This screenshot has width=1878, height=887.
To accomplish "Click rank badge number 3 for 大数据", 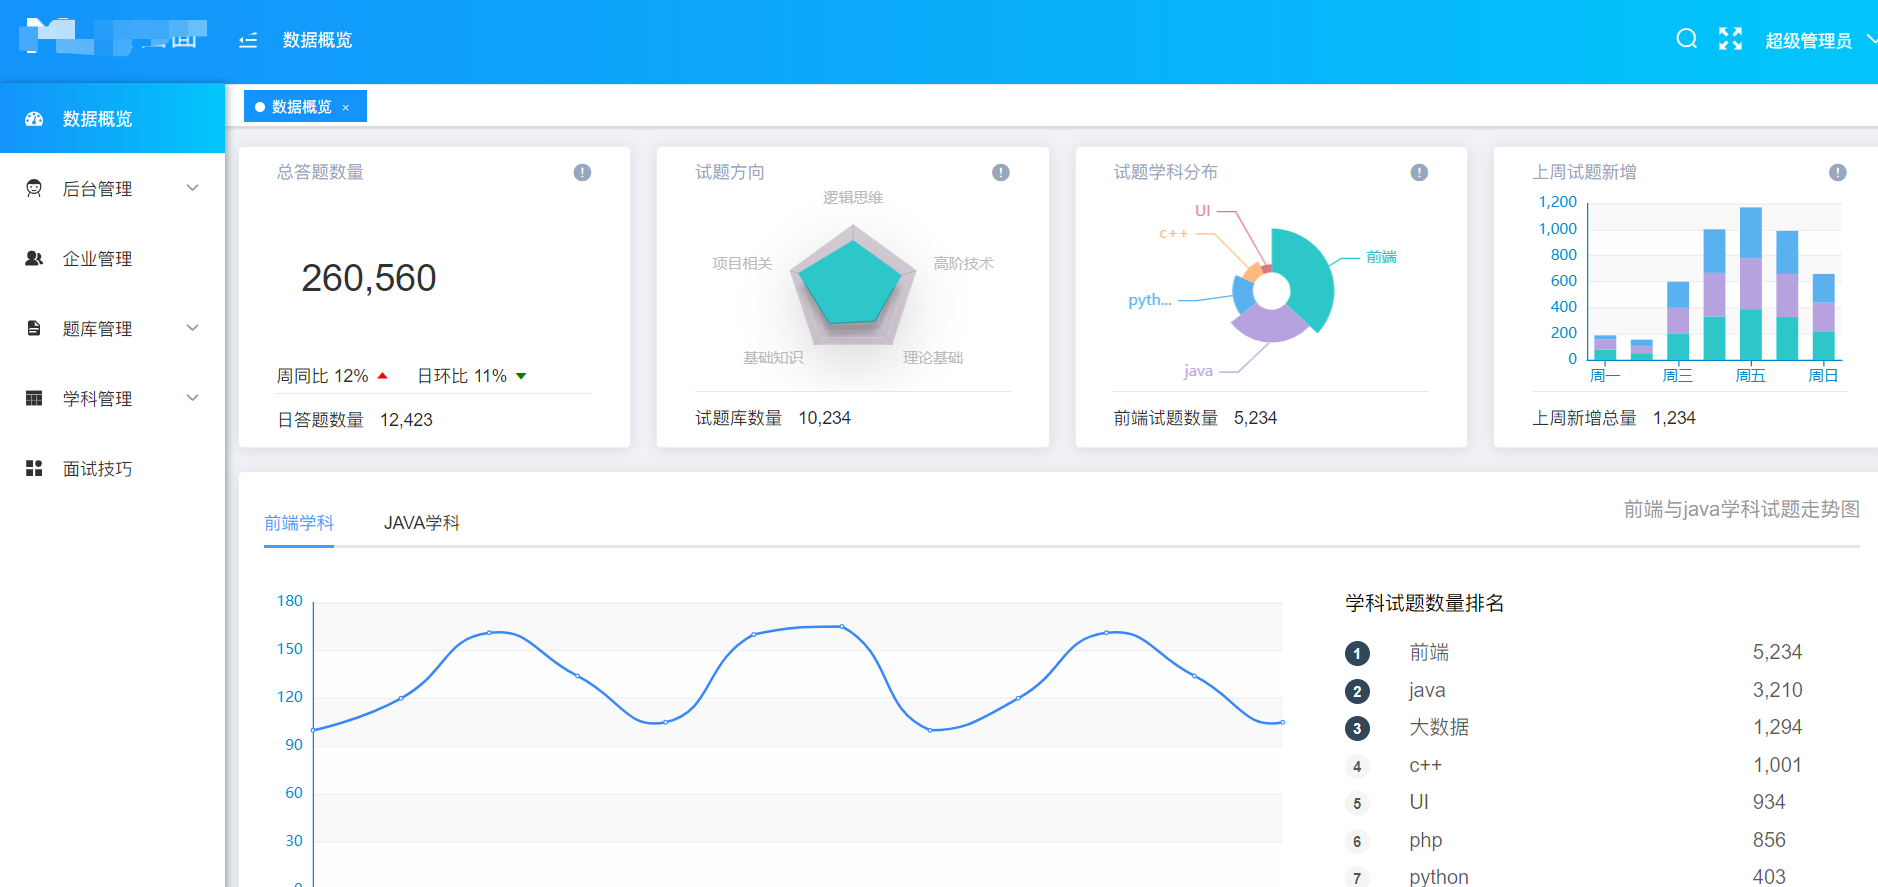I will pyautogui.click(x=1357, y=728).
